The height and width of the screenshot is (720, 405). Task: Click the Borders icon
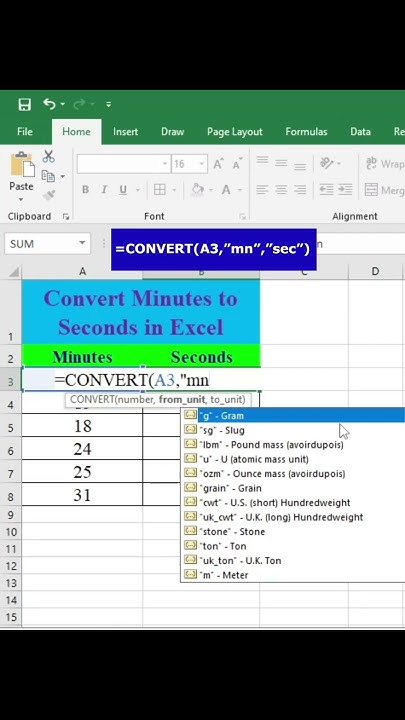point(160,190)
